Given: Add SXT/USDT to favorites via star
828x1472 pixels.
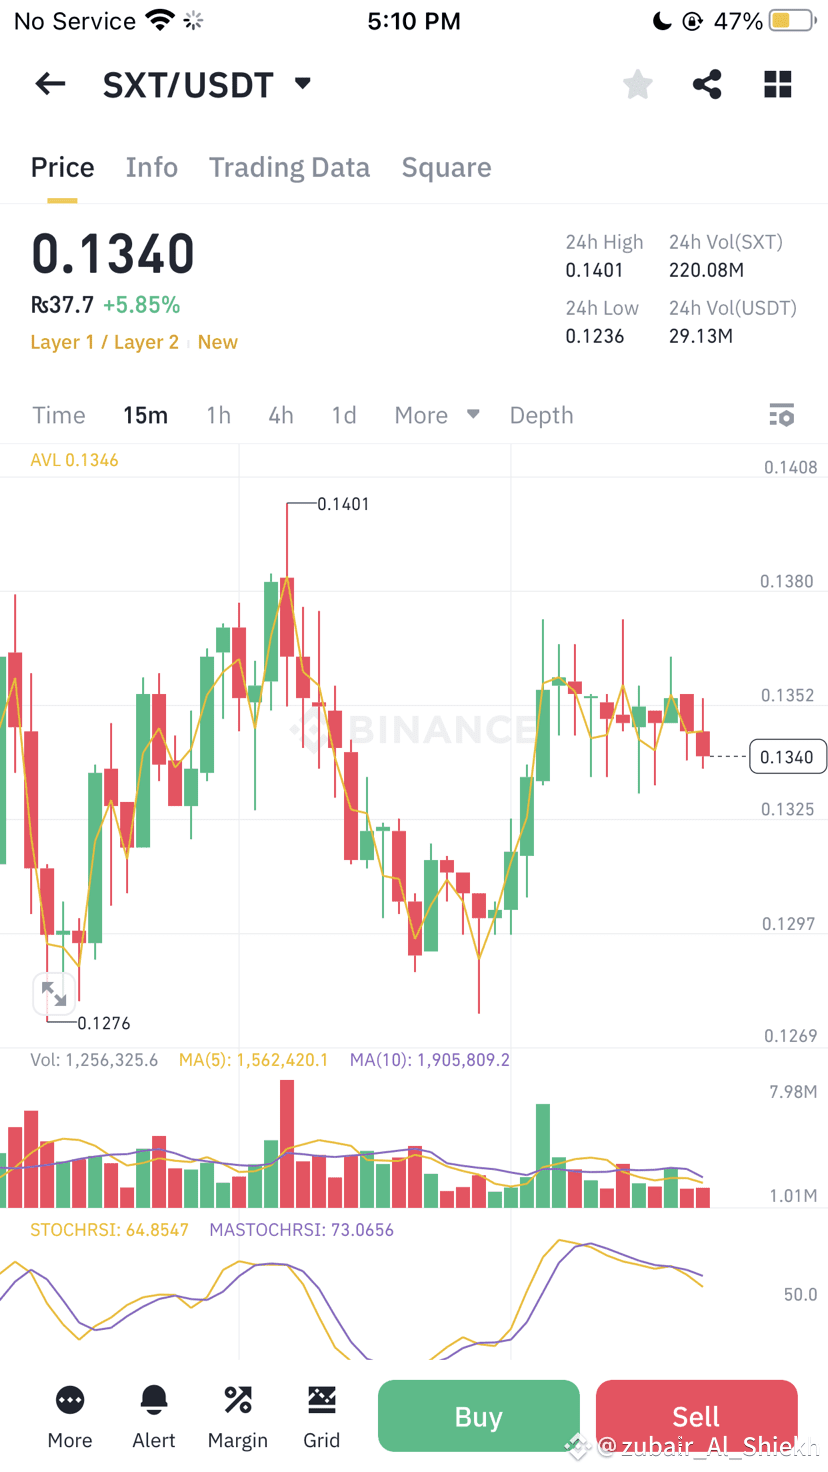Looking at the screenshot, I should (637, 83).
